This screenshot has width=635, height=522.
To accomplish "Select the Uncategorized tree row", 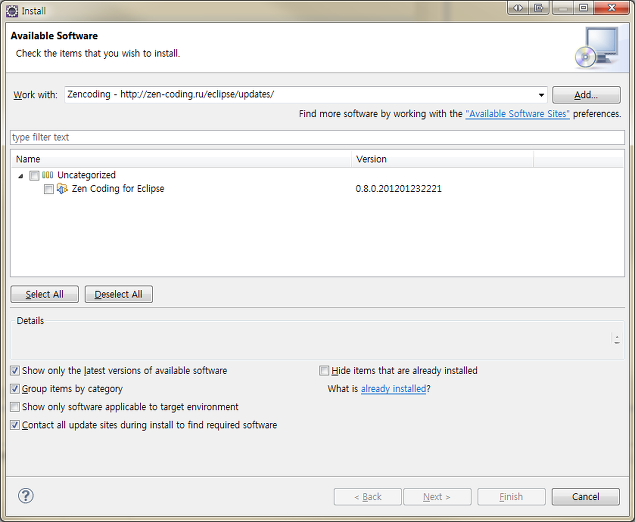I will [x=318, y=175].
